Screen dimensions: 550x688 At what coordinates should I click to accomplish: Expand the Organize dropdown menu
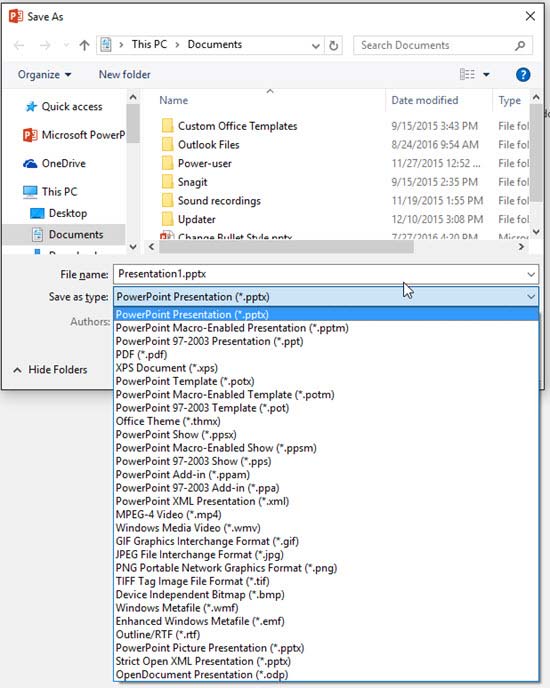44,75
